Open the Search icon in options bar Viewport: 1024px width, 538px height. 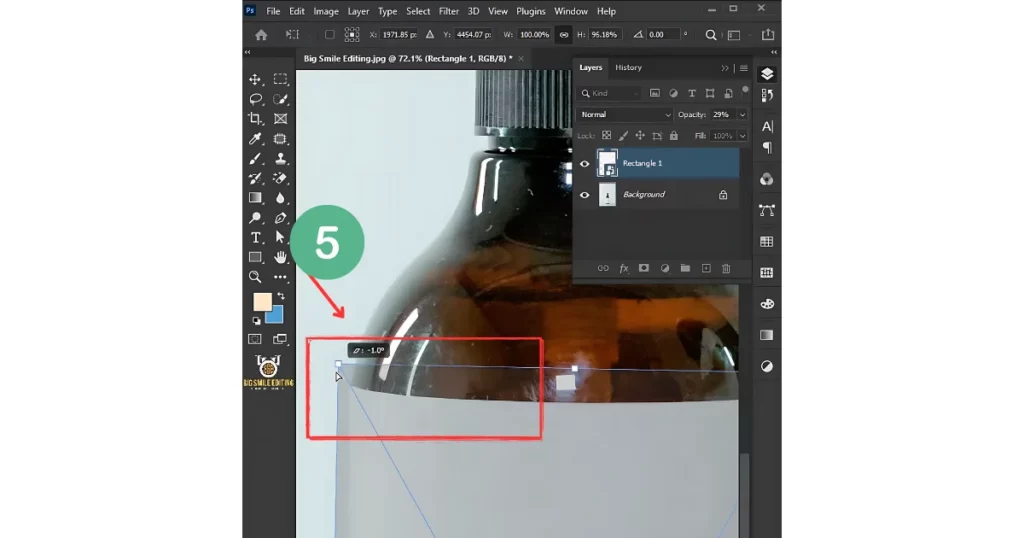point(711,35)
